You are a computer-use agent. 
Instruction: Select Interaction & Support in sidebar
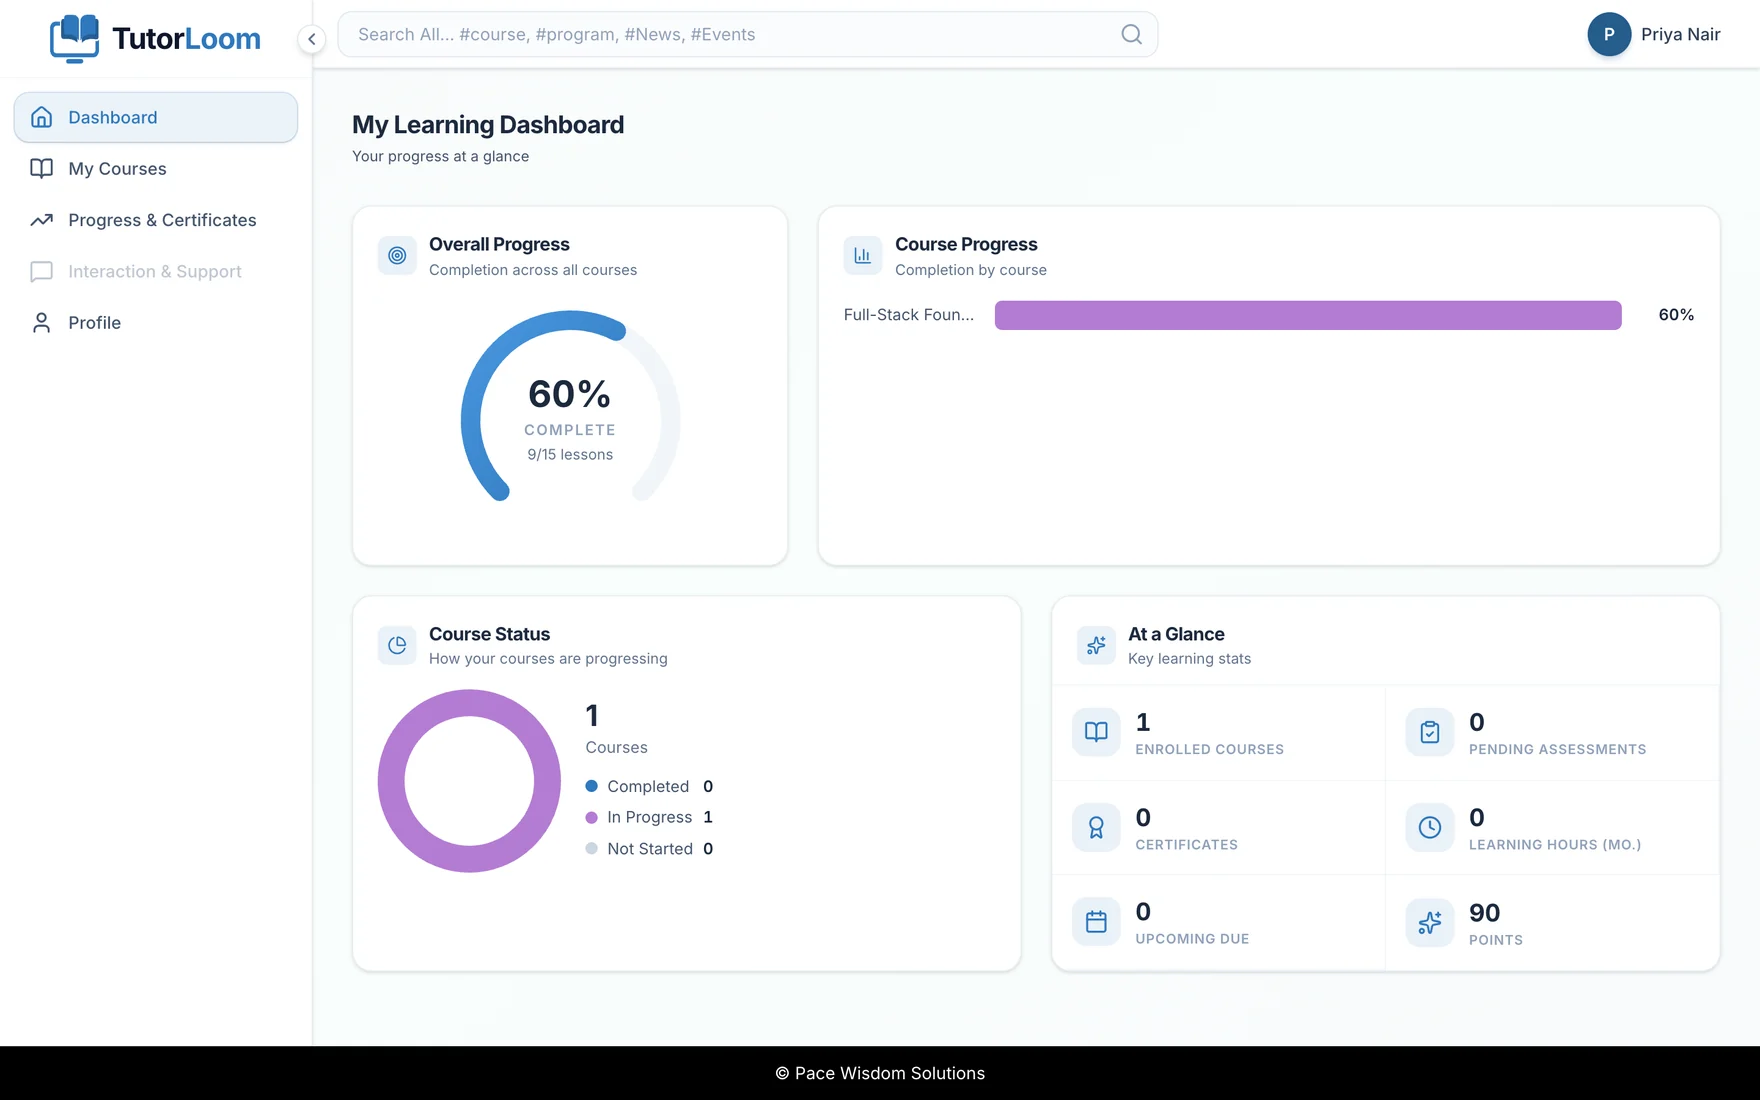156,271
